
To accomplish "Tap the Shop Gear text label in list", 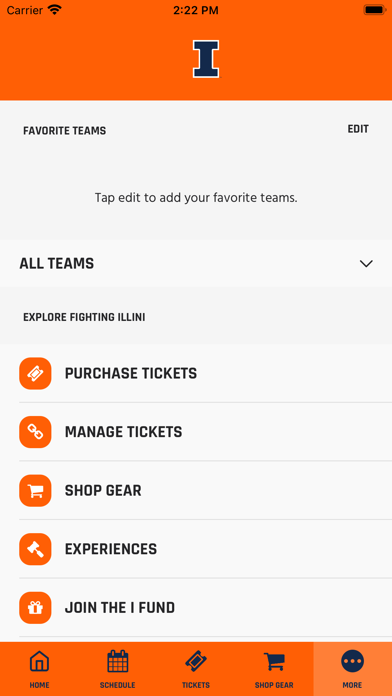I will (x=103, y=490).
